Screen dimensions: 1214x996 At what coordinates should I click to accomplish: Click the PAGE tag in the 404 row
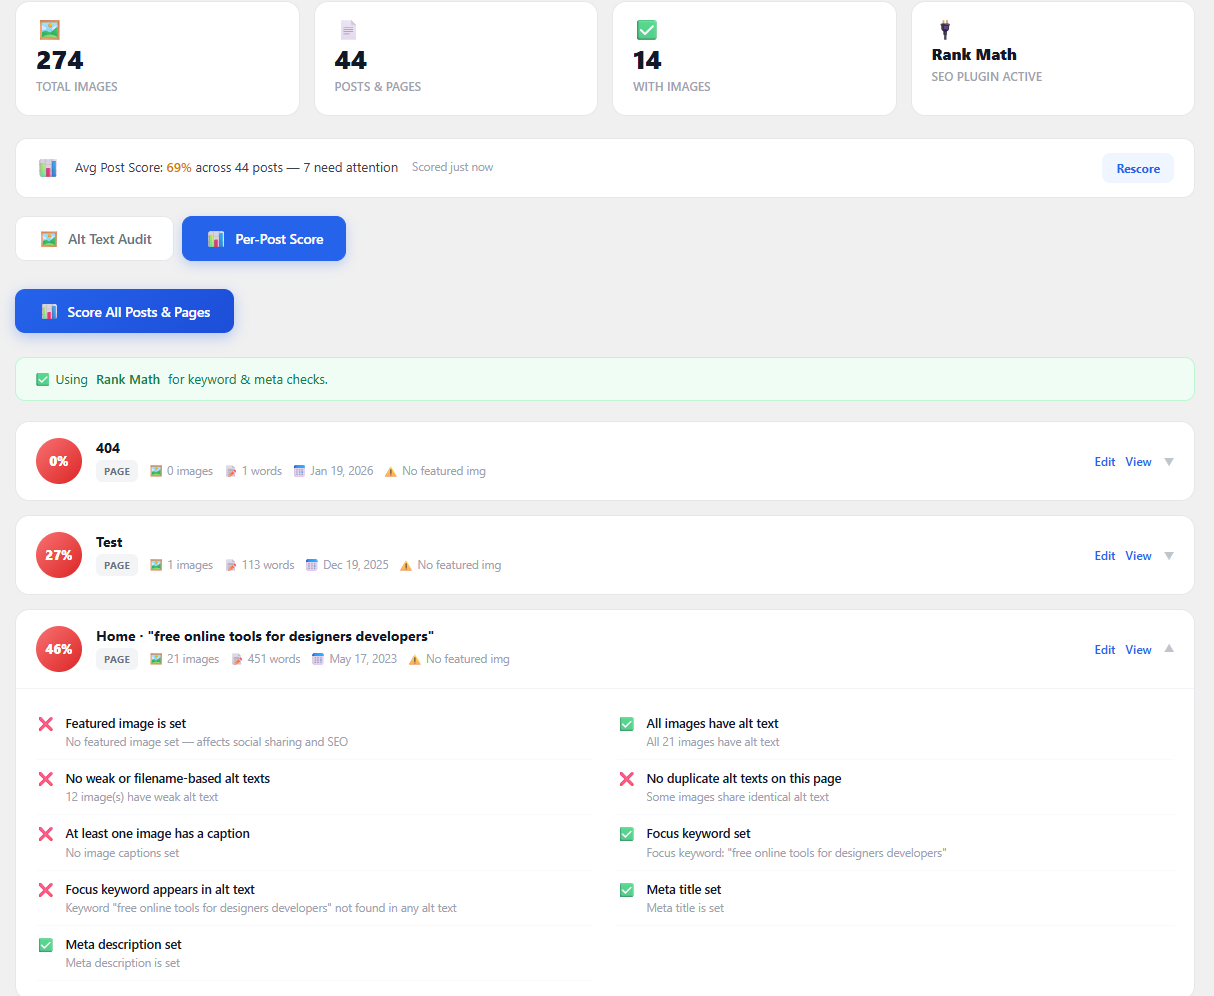click(117, 471)
